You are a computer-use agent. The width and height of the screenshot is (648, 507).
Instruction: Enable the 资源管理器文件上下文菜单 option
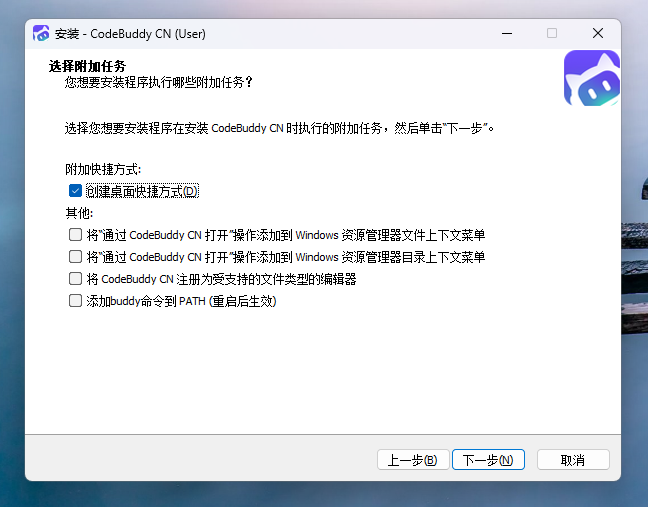[x=75, y=235]
